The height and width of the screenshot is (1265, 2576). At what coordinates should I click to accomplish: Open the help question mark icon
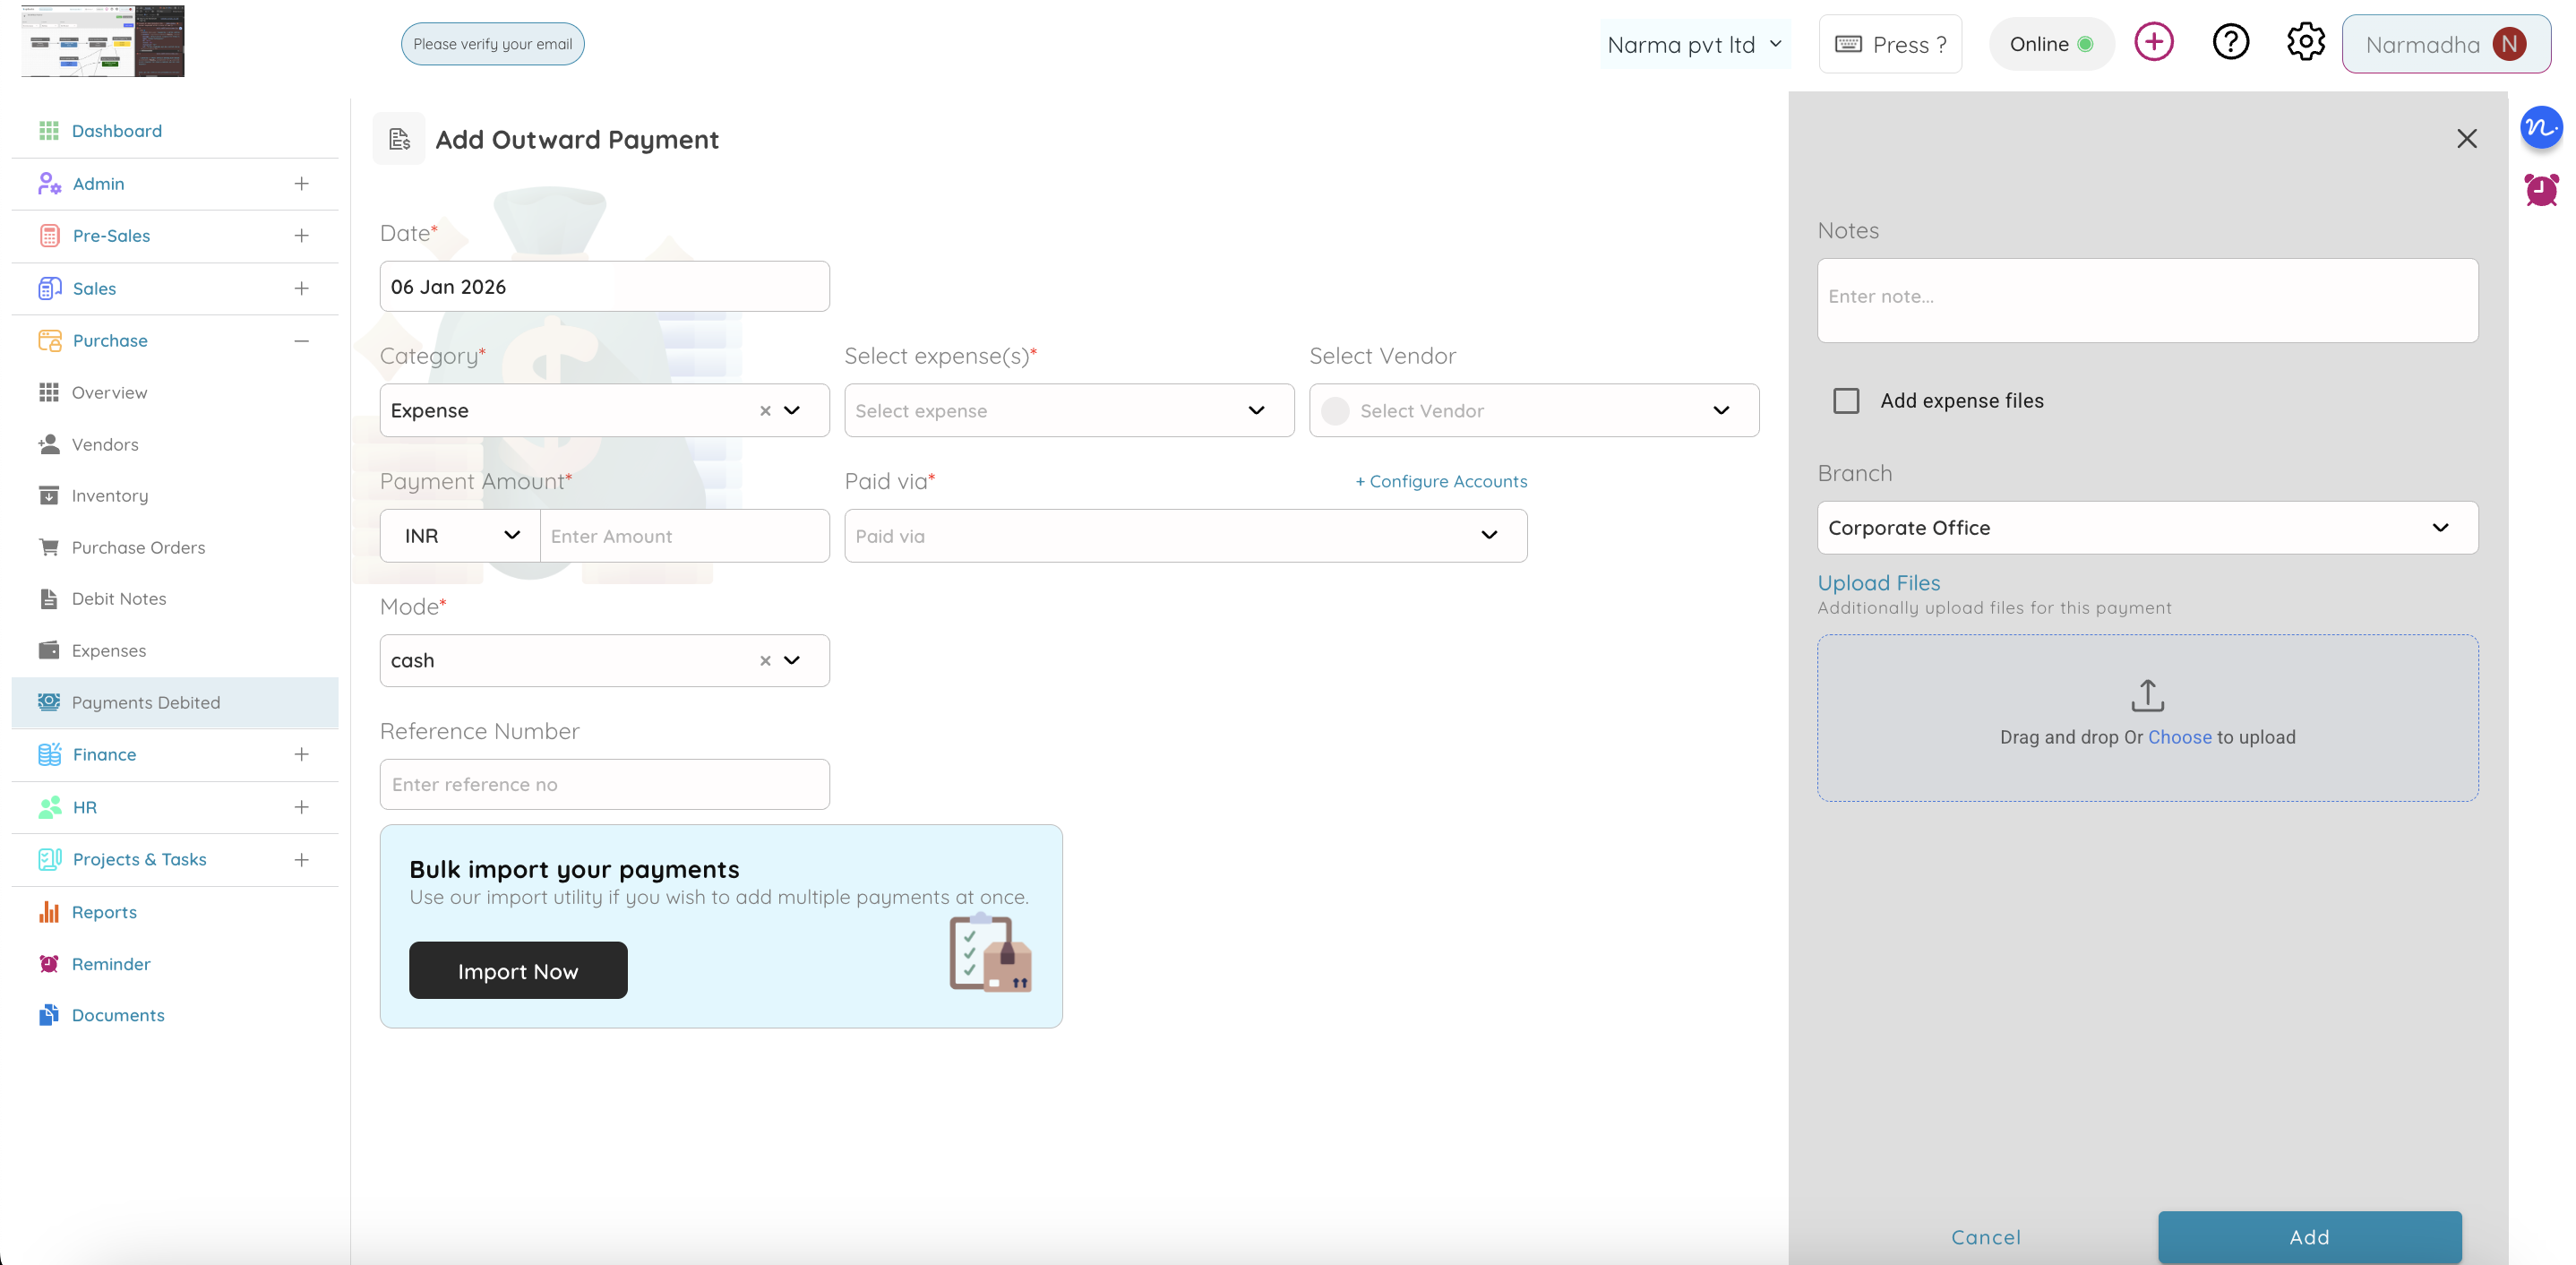click(x=2230, y=42)
